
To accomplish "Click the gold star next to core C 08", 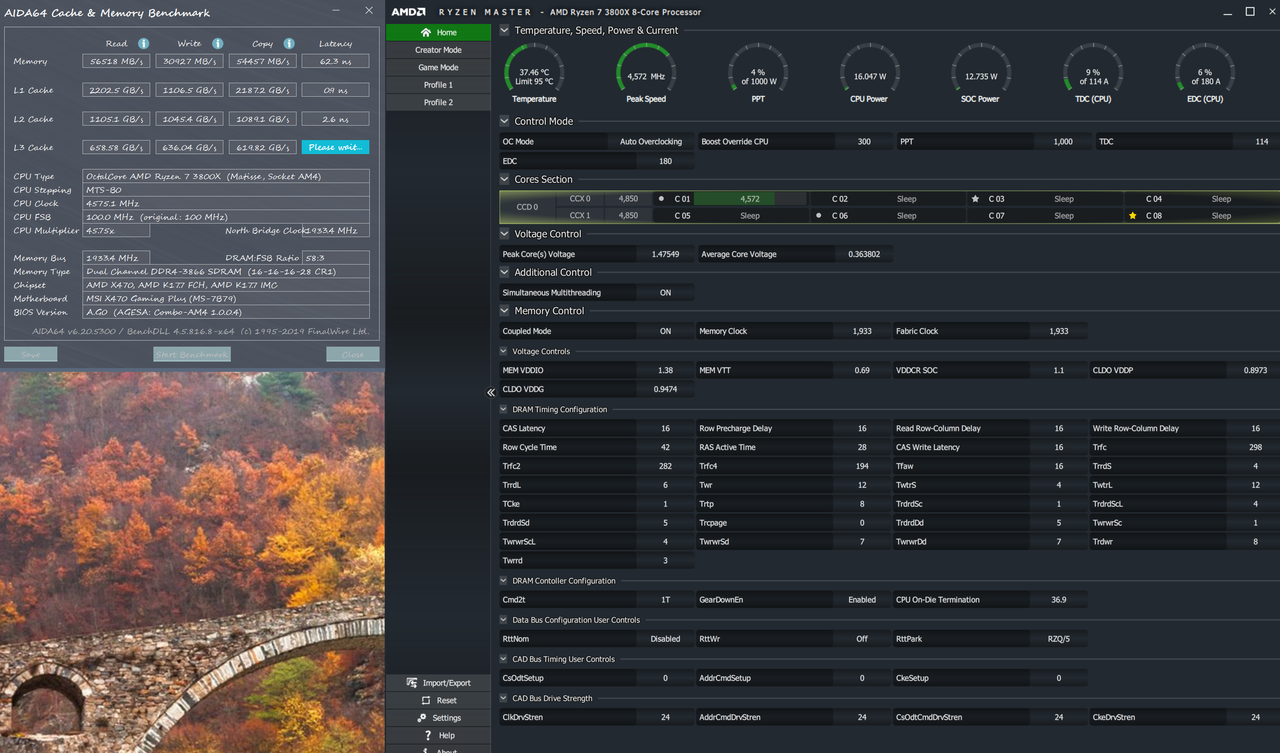I will [x=1132, y=215].
